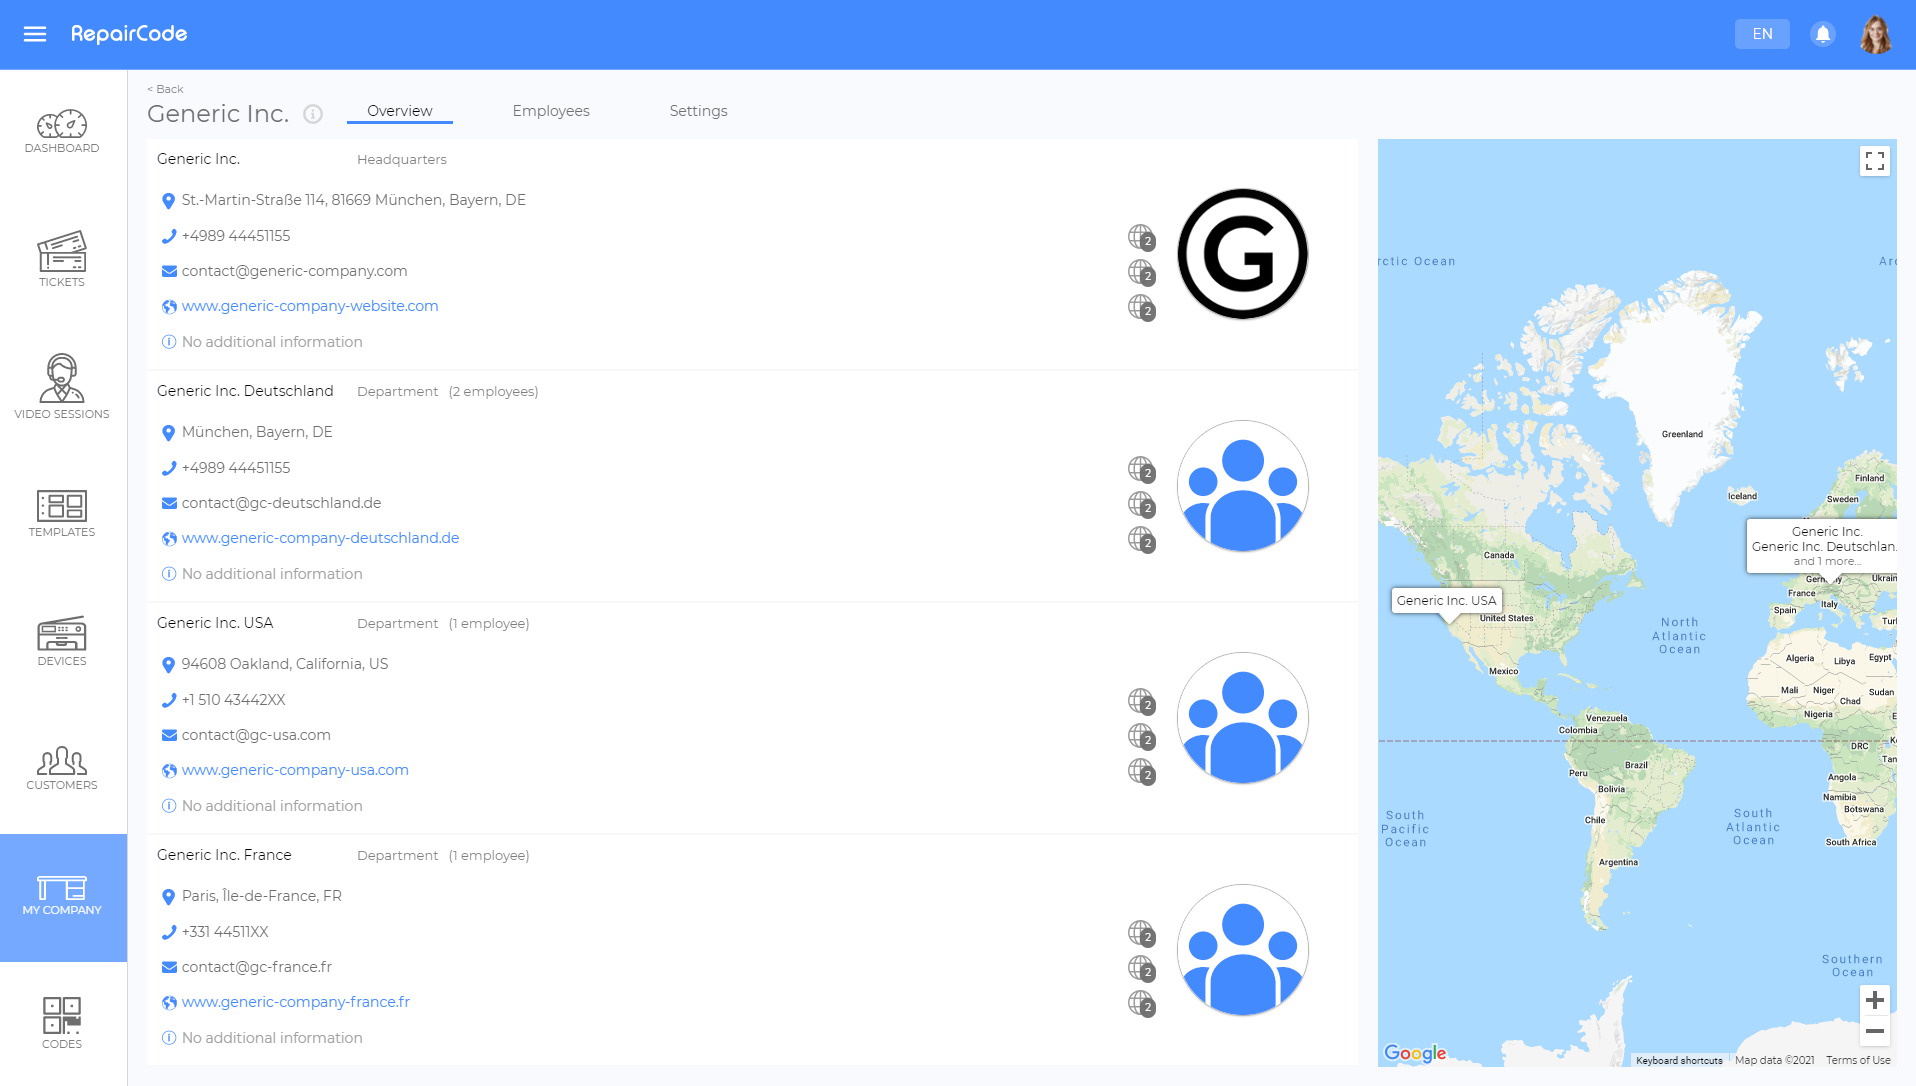This screenshot has width=1916, height=1086.
Task: Go to Tickets in sidebar
Action: (62, 259)
